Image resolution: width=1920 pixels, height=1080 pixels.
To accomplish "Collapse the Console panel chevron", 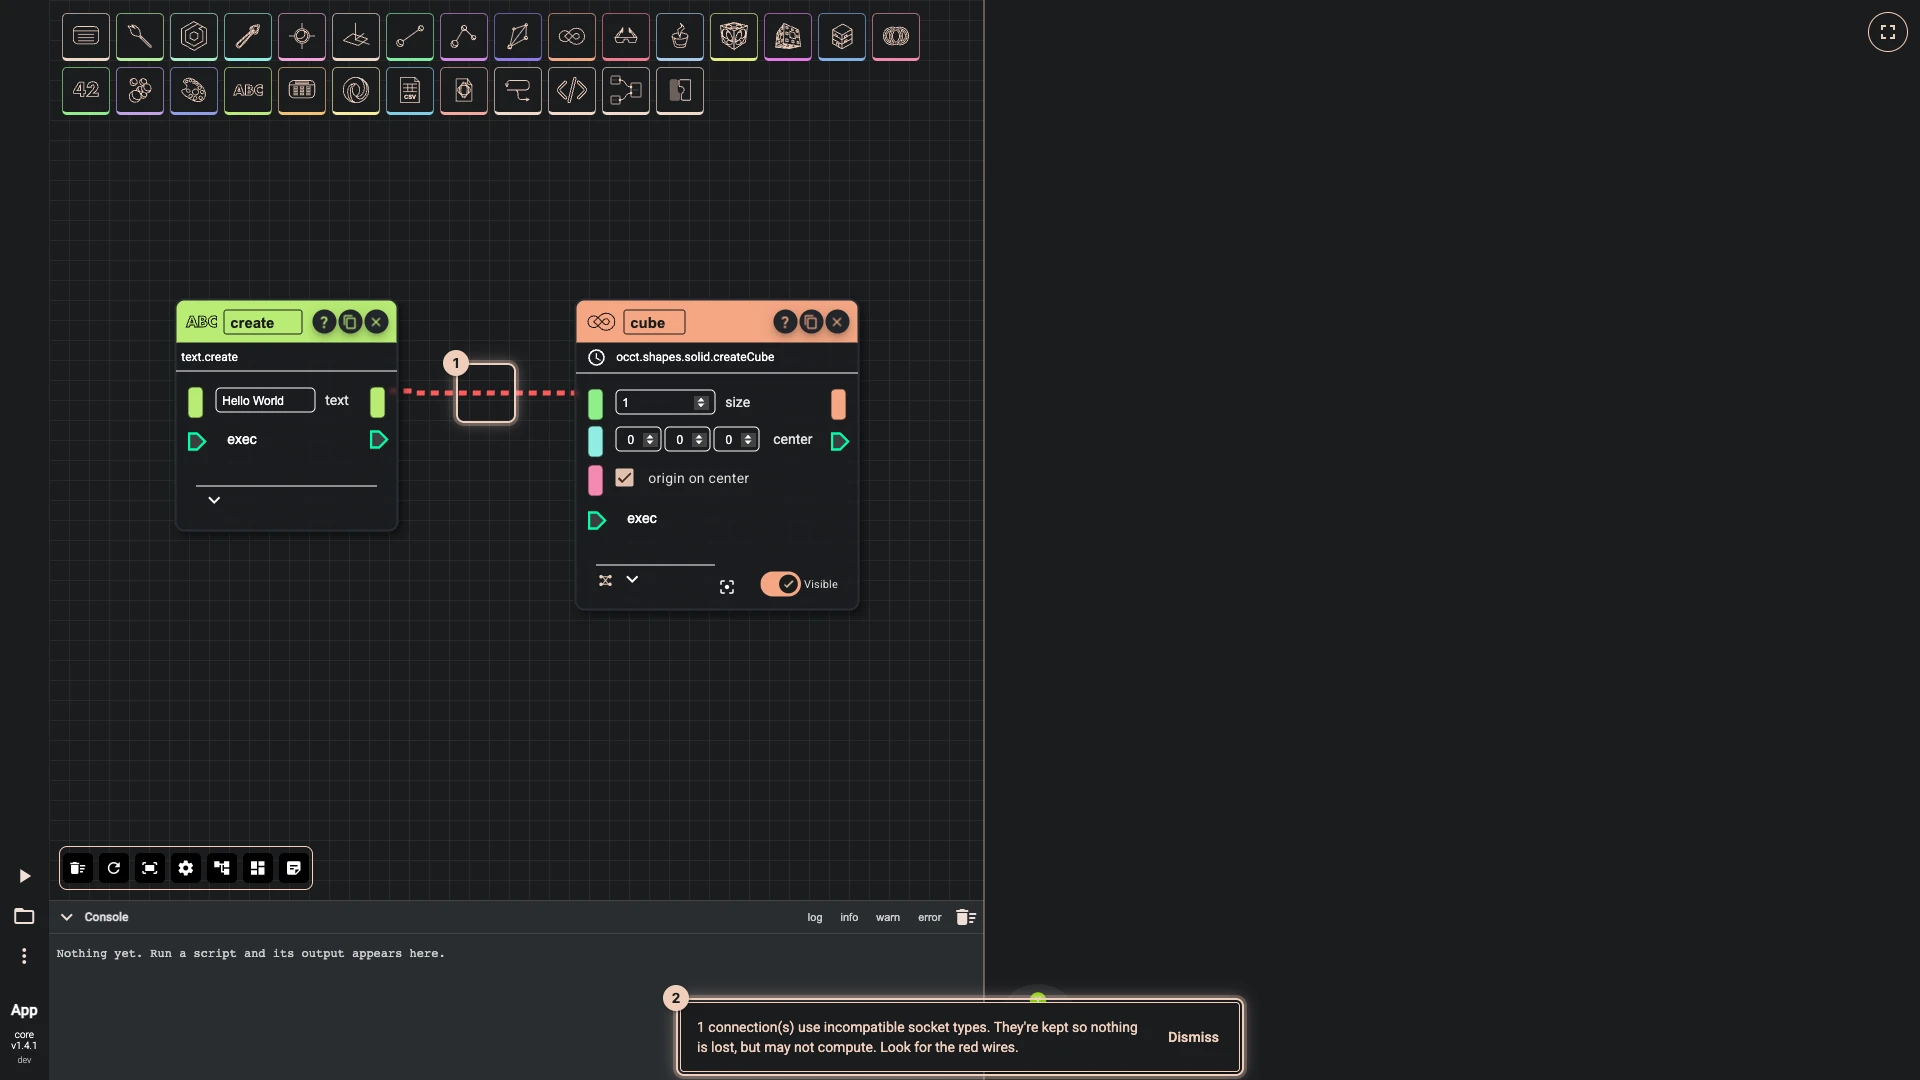I will click(67, 917).
